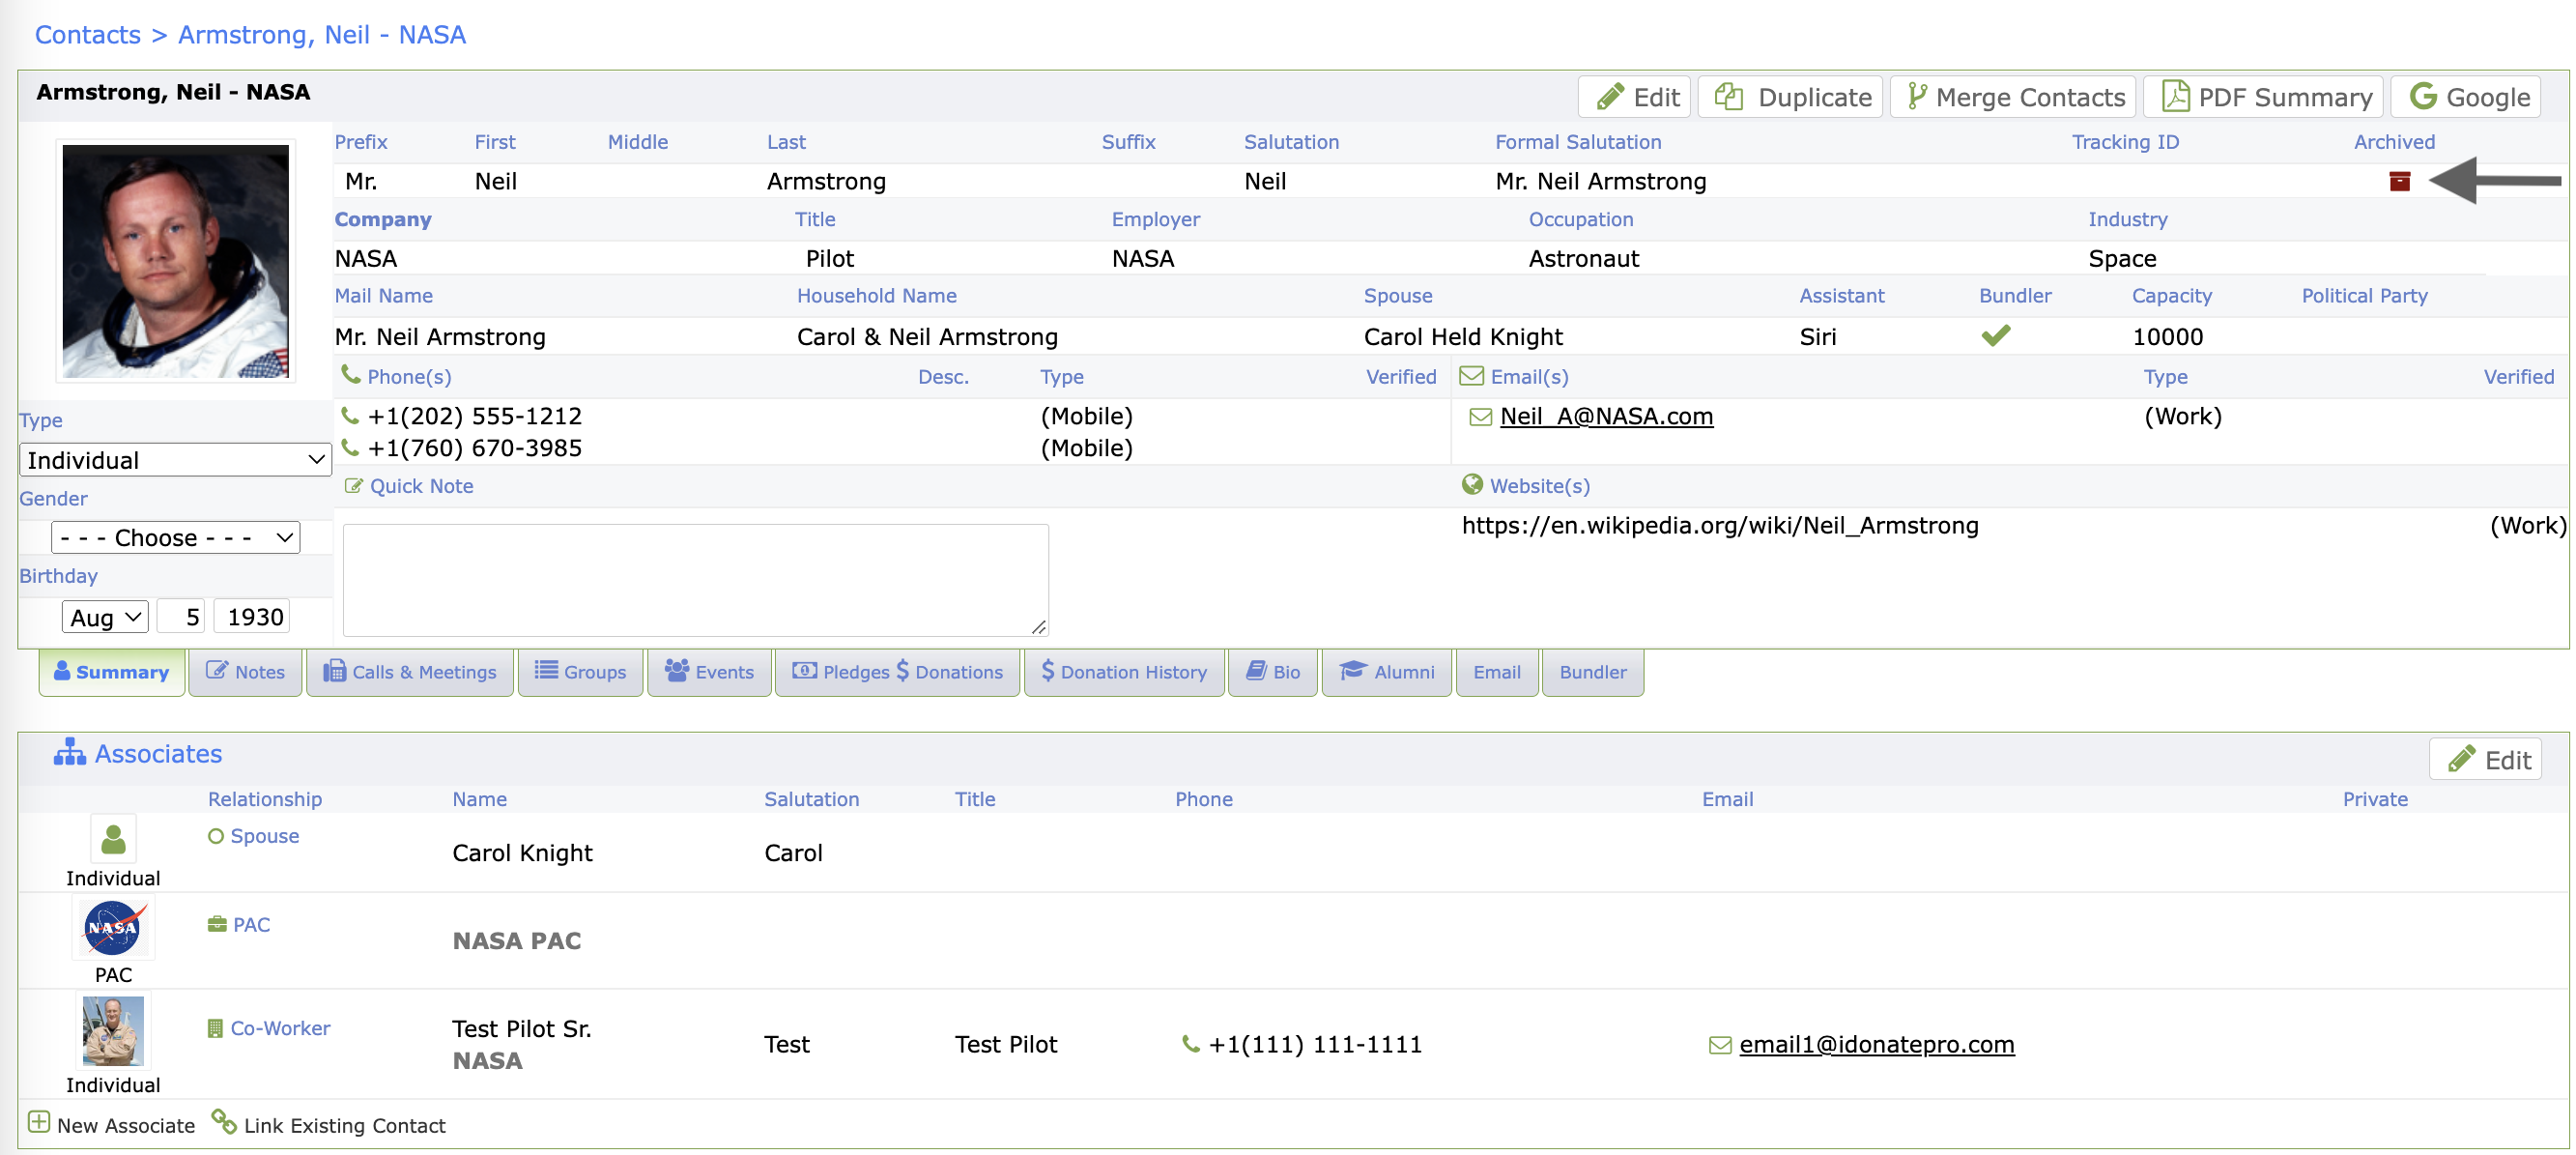Click the contact Edit button in header
The height and width of the screenshot is (1155, 2576).
pos(1635,97)
